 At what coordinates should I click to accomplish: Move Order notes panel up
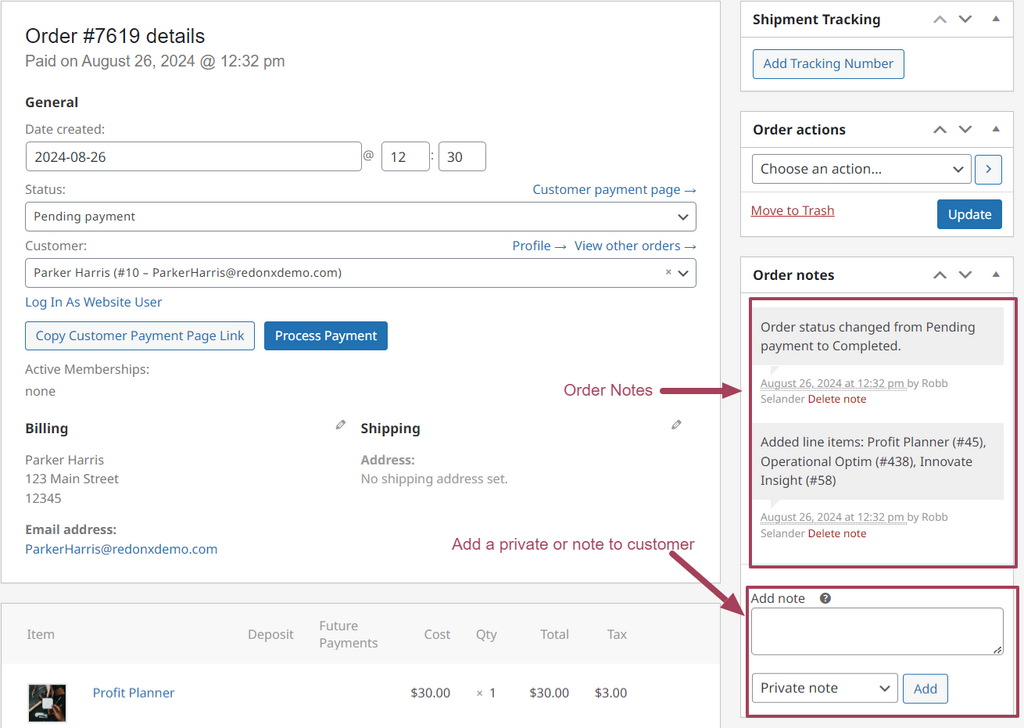coord(940,275)
